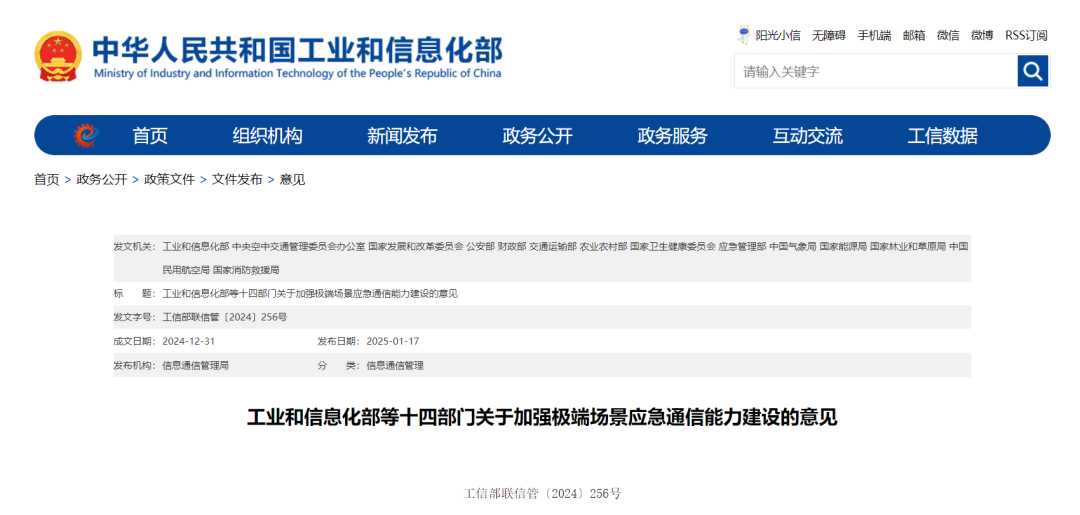1080x515 pixels.
Task: Click 中央空中交通管理委员会办公室 in agencies list
Action: tap(298, 246)
